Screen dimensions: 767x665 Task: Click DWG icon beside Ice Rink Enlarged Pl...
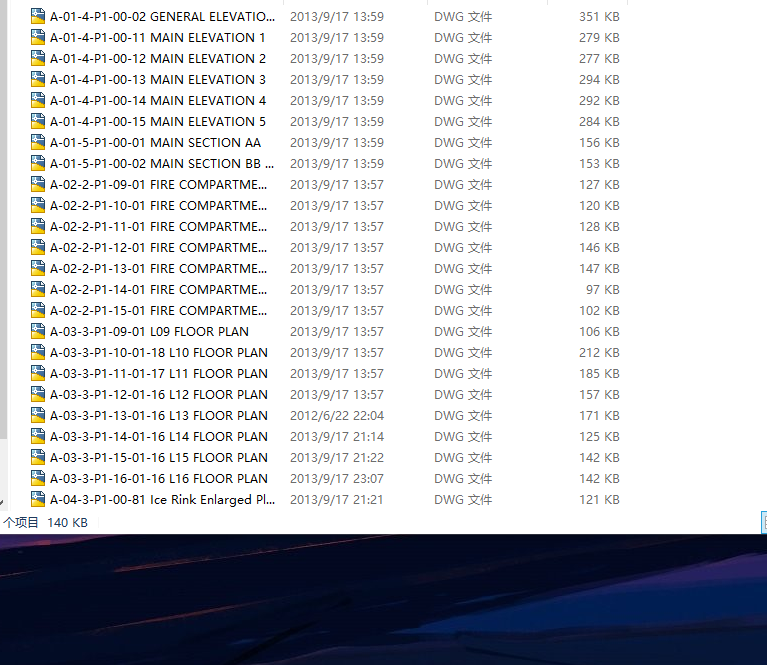[38, 500]
